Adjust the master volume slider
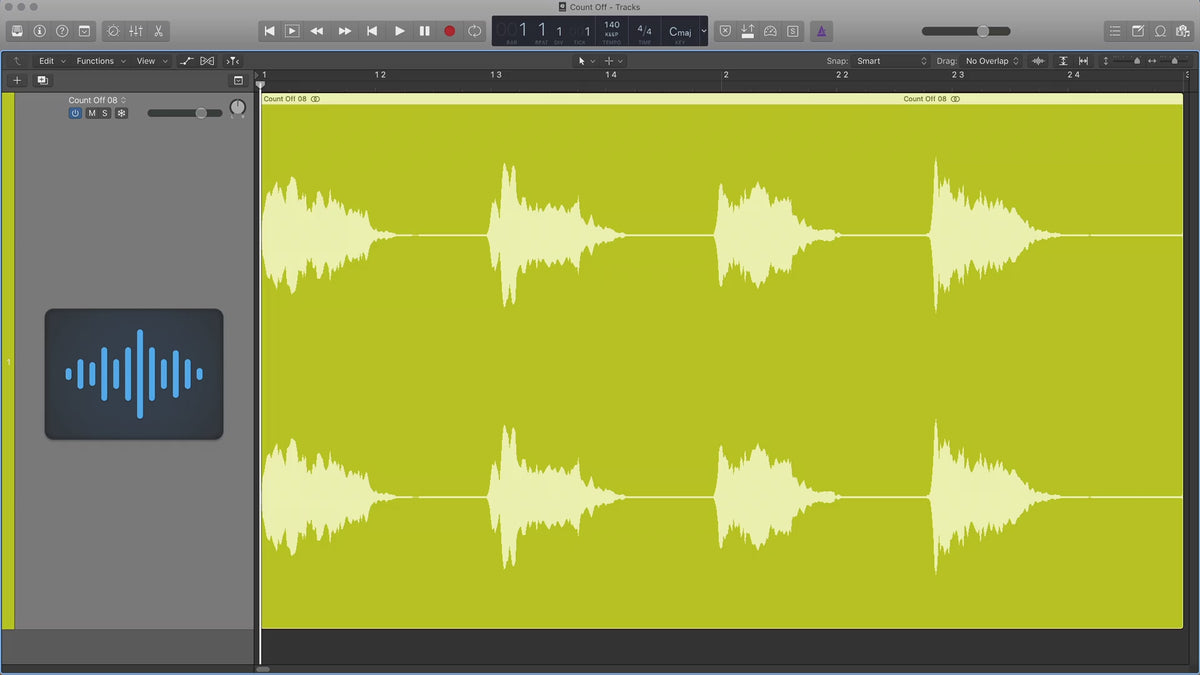The width and height of the screenshot is (1200, 675). [x=983, y=31]
